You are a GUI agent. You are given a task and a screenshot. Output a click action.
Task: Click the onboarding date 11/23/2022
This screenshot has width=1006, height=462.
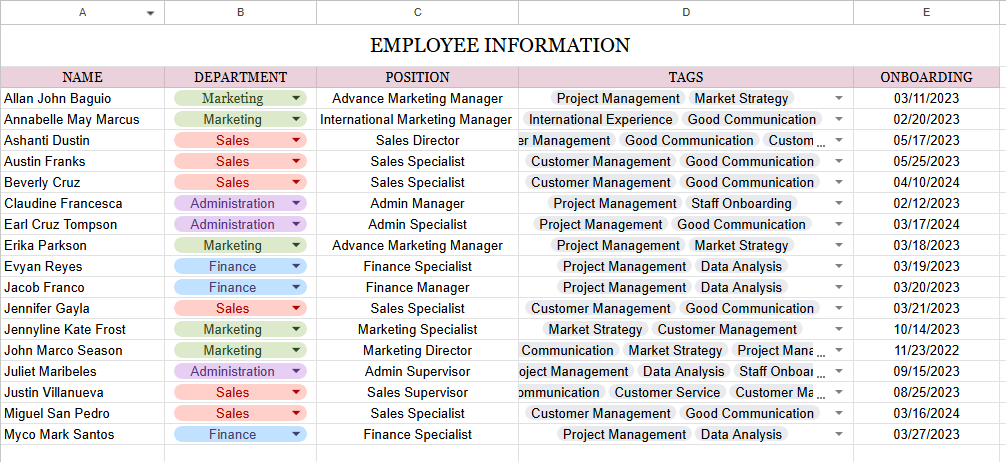(x=926, y=351)
